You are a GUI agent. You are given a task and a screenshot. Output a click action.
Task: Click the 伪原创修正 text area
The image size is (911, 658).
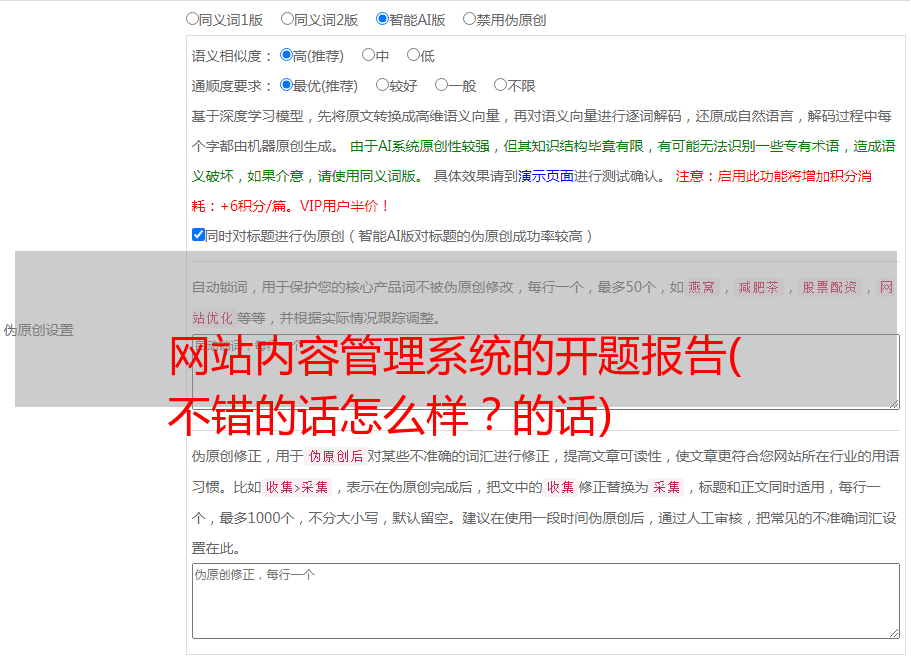[546, 601]
